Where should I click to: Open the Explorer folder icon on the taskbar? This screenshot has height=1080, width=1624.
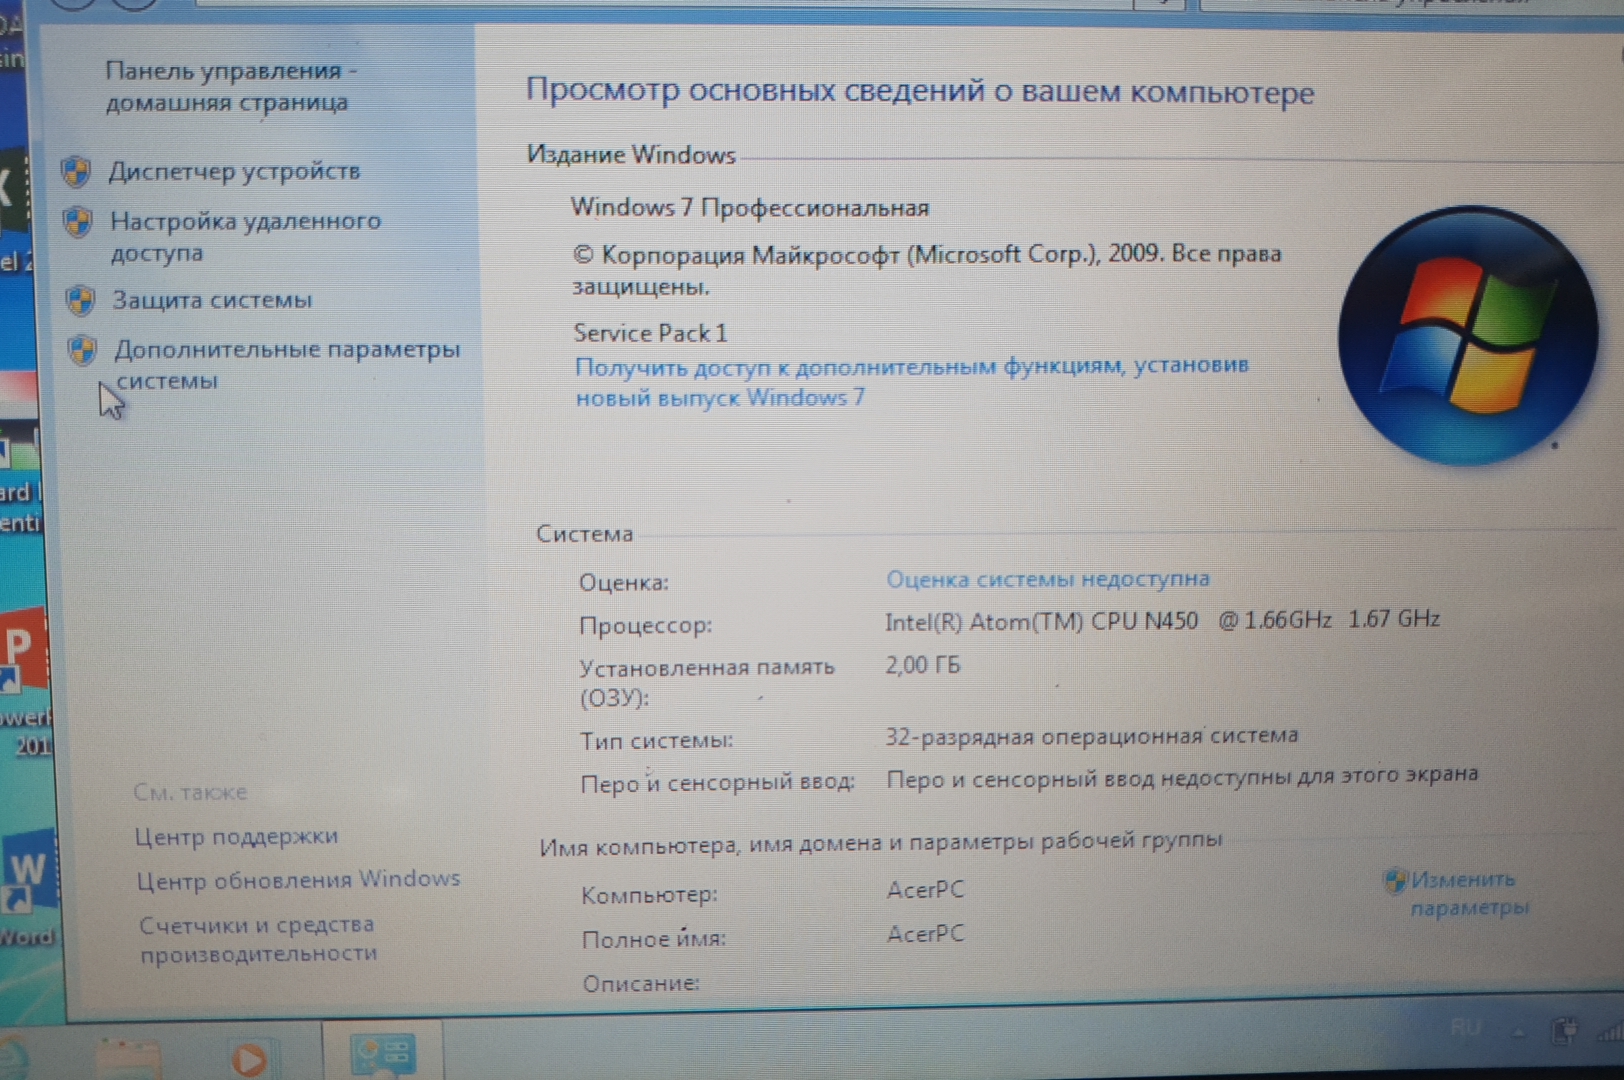click(x=128, y=1057)
